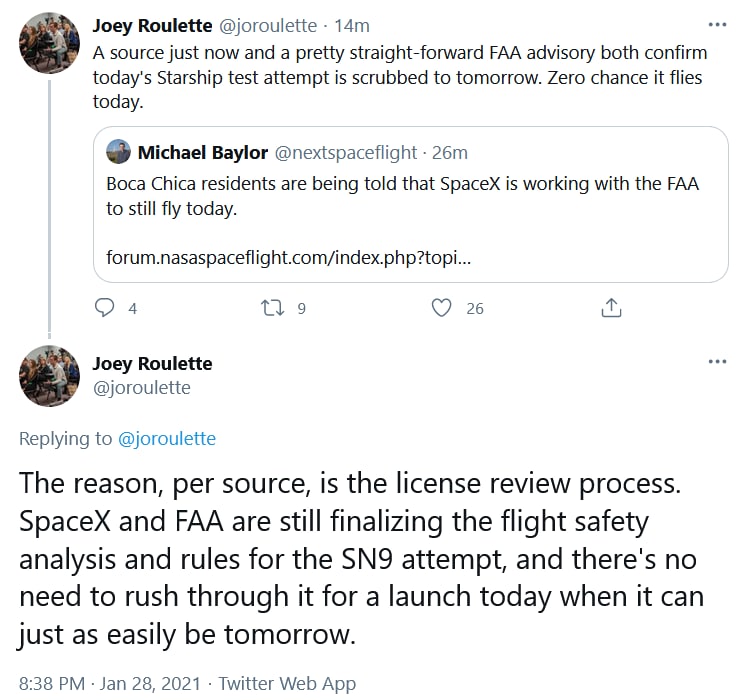This screenshot has width=748, height=700.
Task: Open the more options menu on first tweet
Action: click(717, 24)
